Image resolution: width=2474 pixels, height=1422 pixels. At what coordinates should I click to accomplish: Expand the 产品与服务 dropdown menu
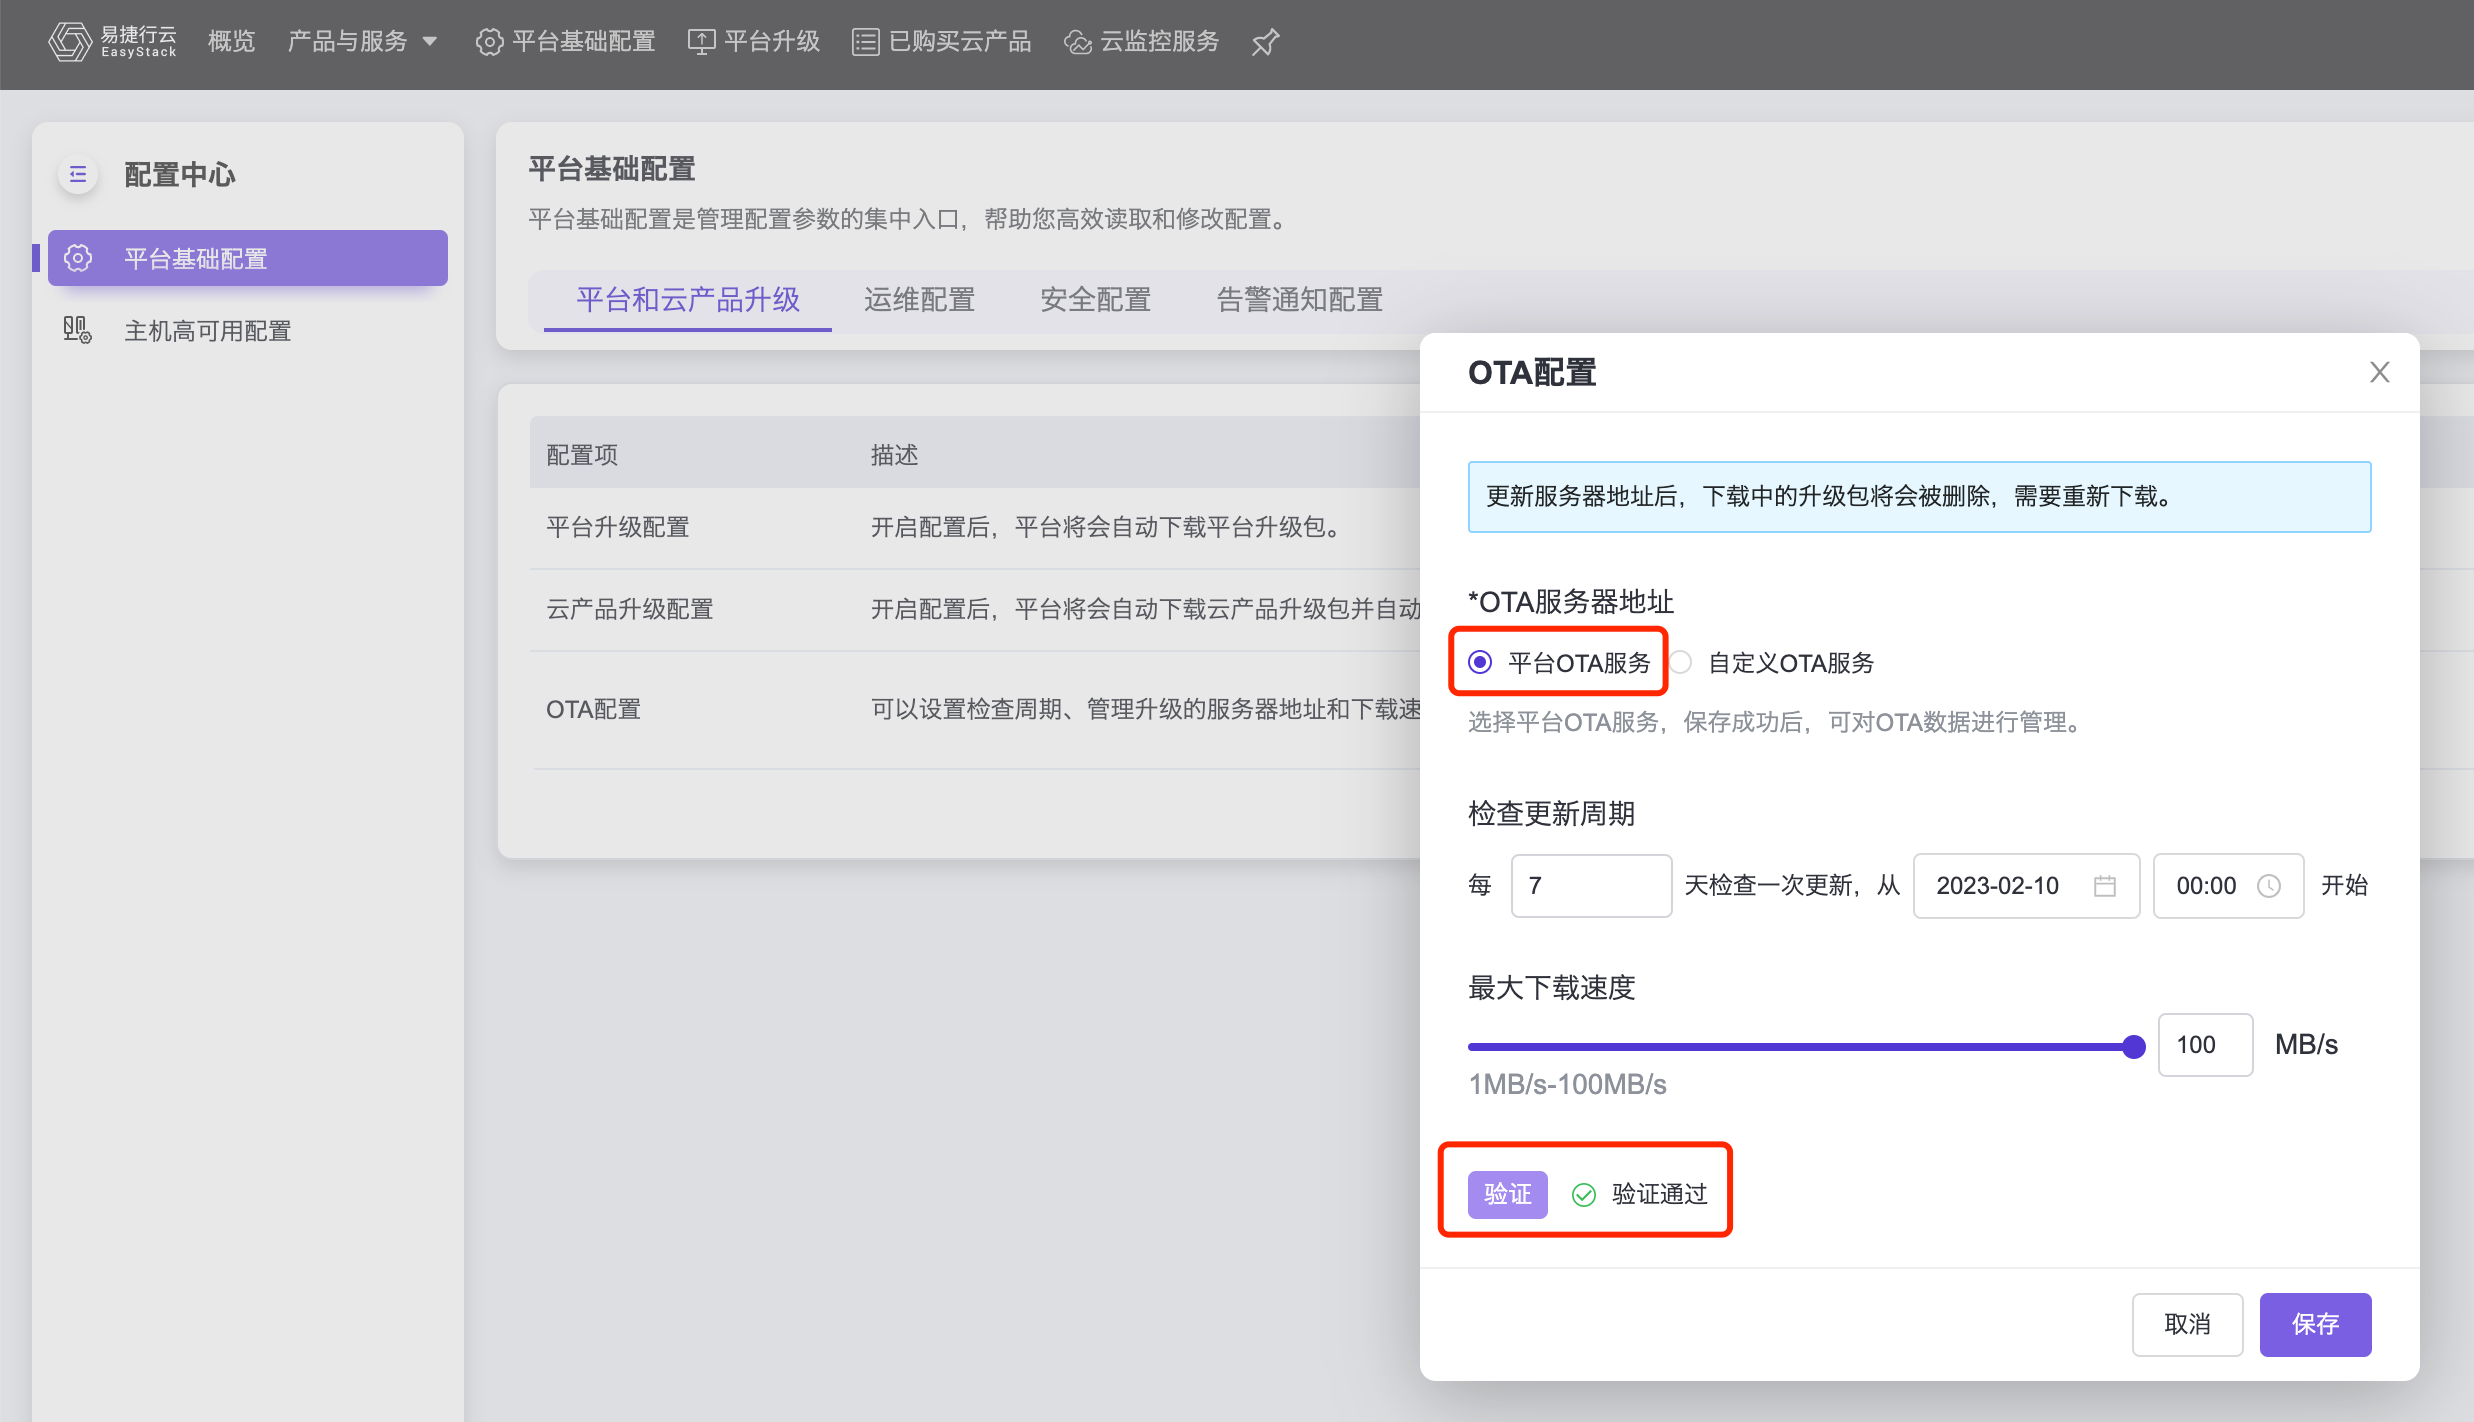362,42
